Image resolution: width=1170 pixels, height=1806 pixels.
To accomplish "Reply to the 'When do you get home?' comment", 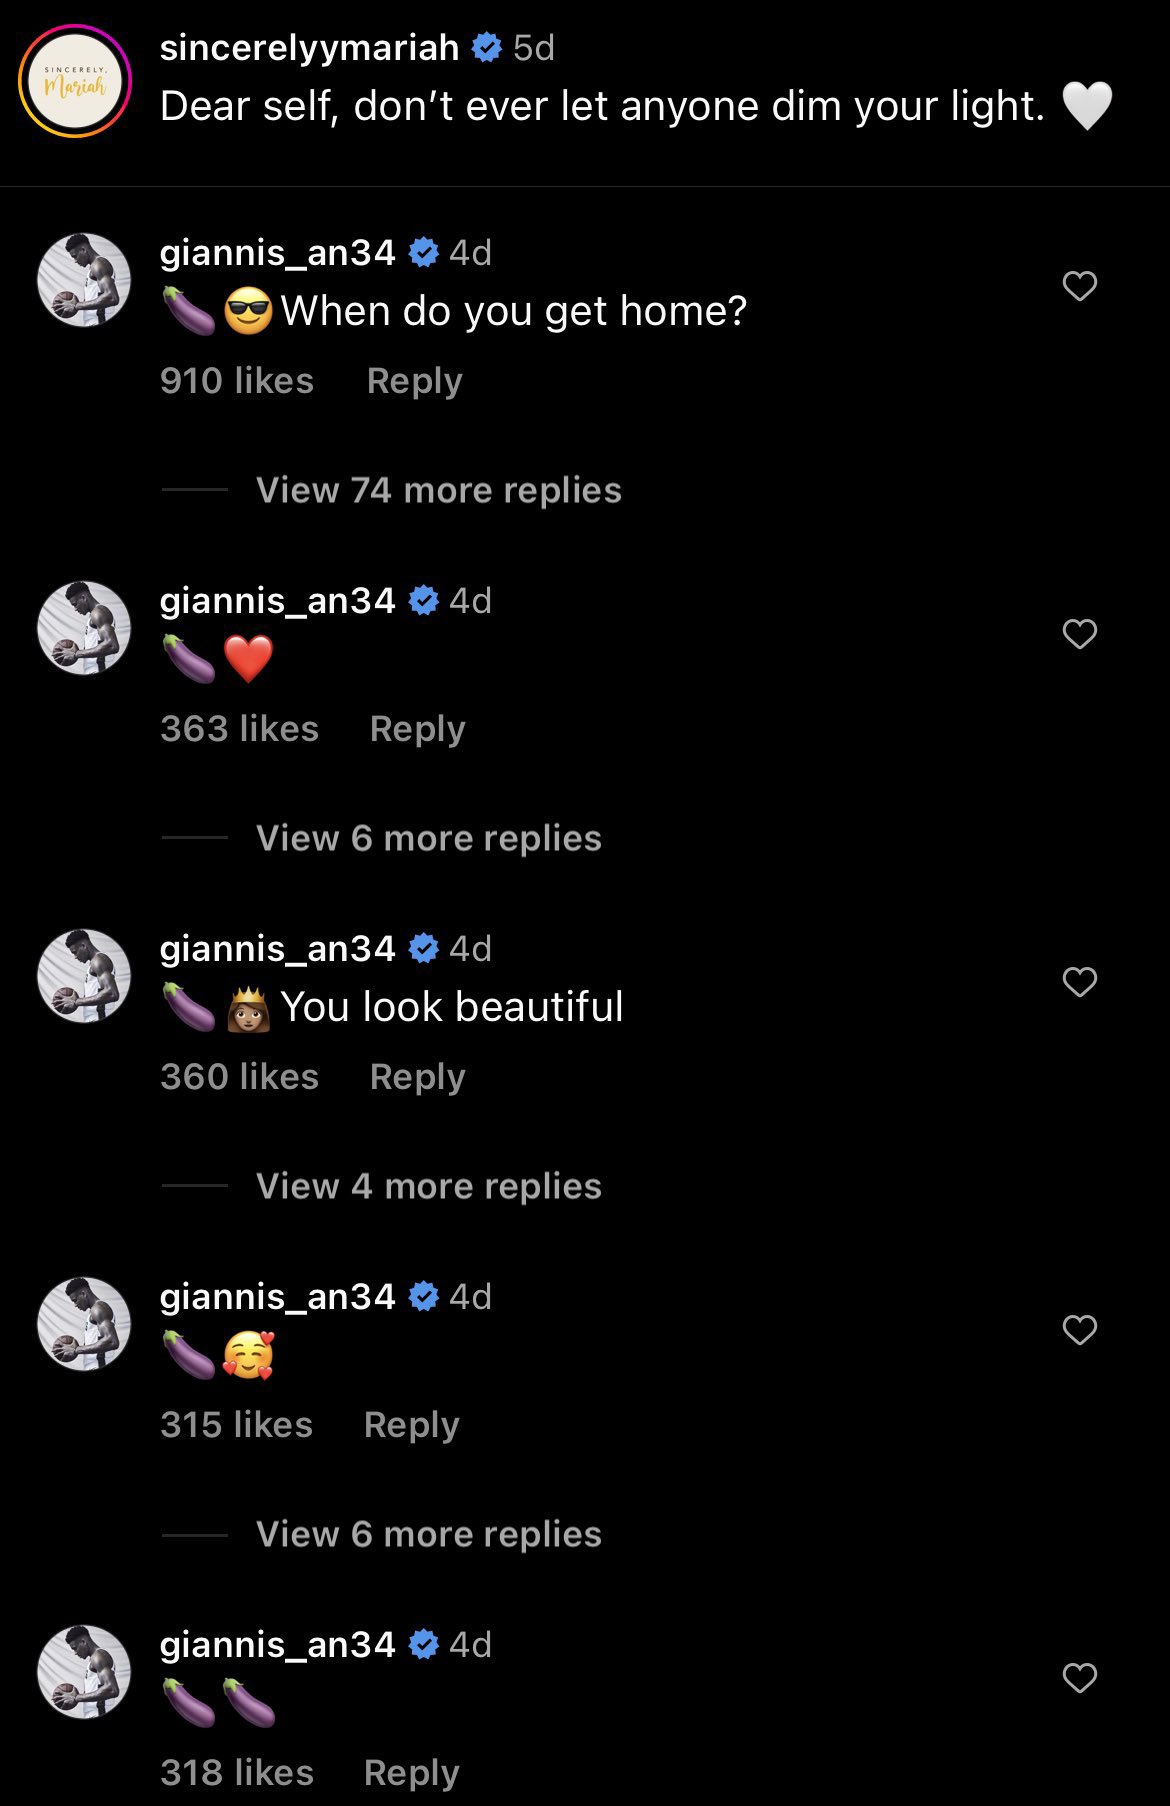I will coord(414,381).
